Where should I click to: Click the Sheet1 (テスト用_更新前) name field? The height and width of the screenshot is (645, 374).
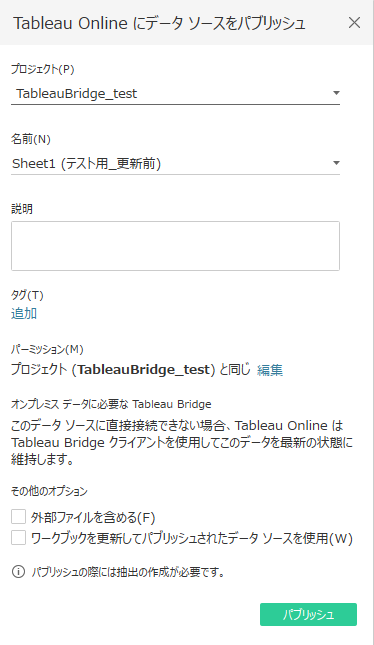[175, 163]
